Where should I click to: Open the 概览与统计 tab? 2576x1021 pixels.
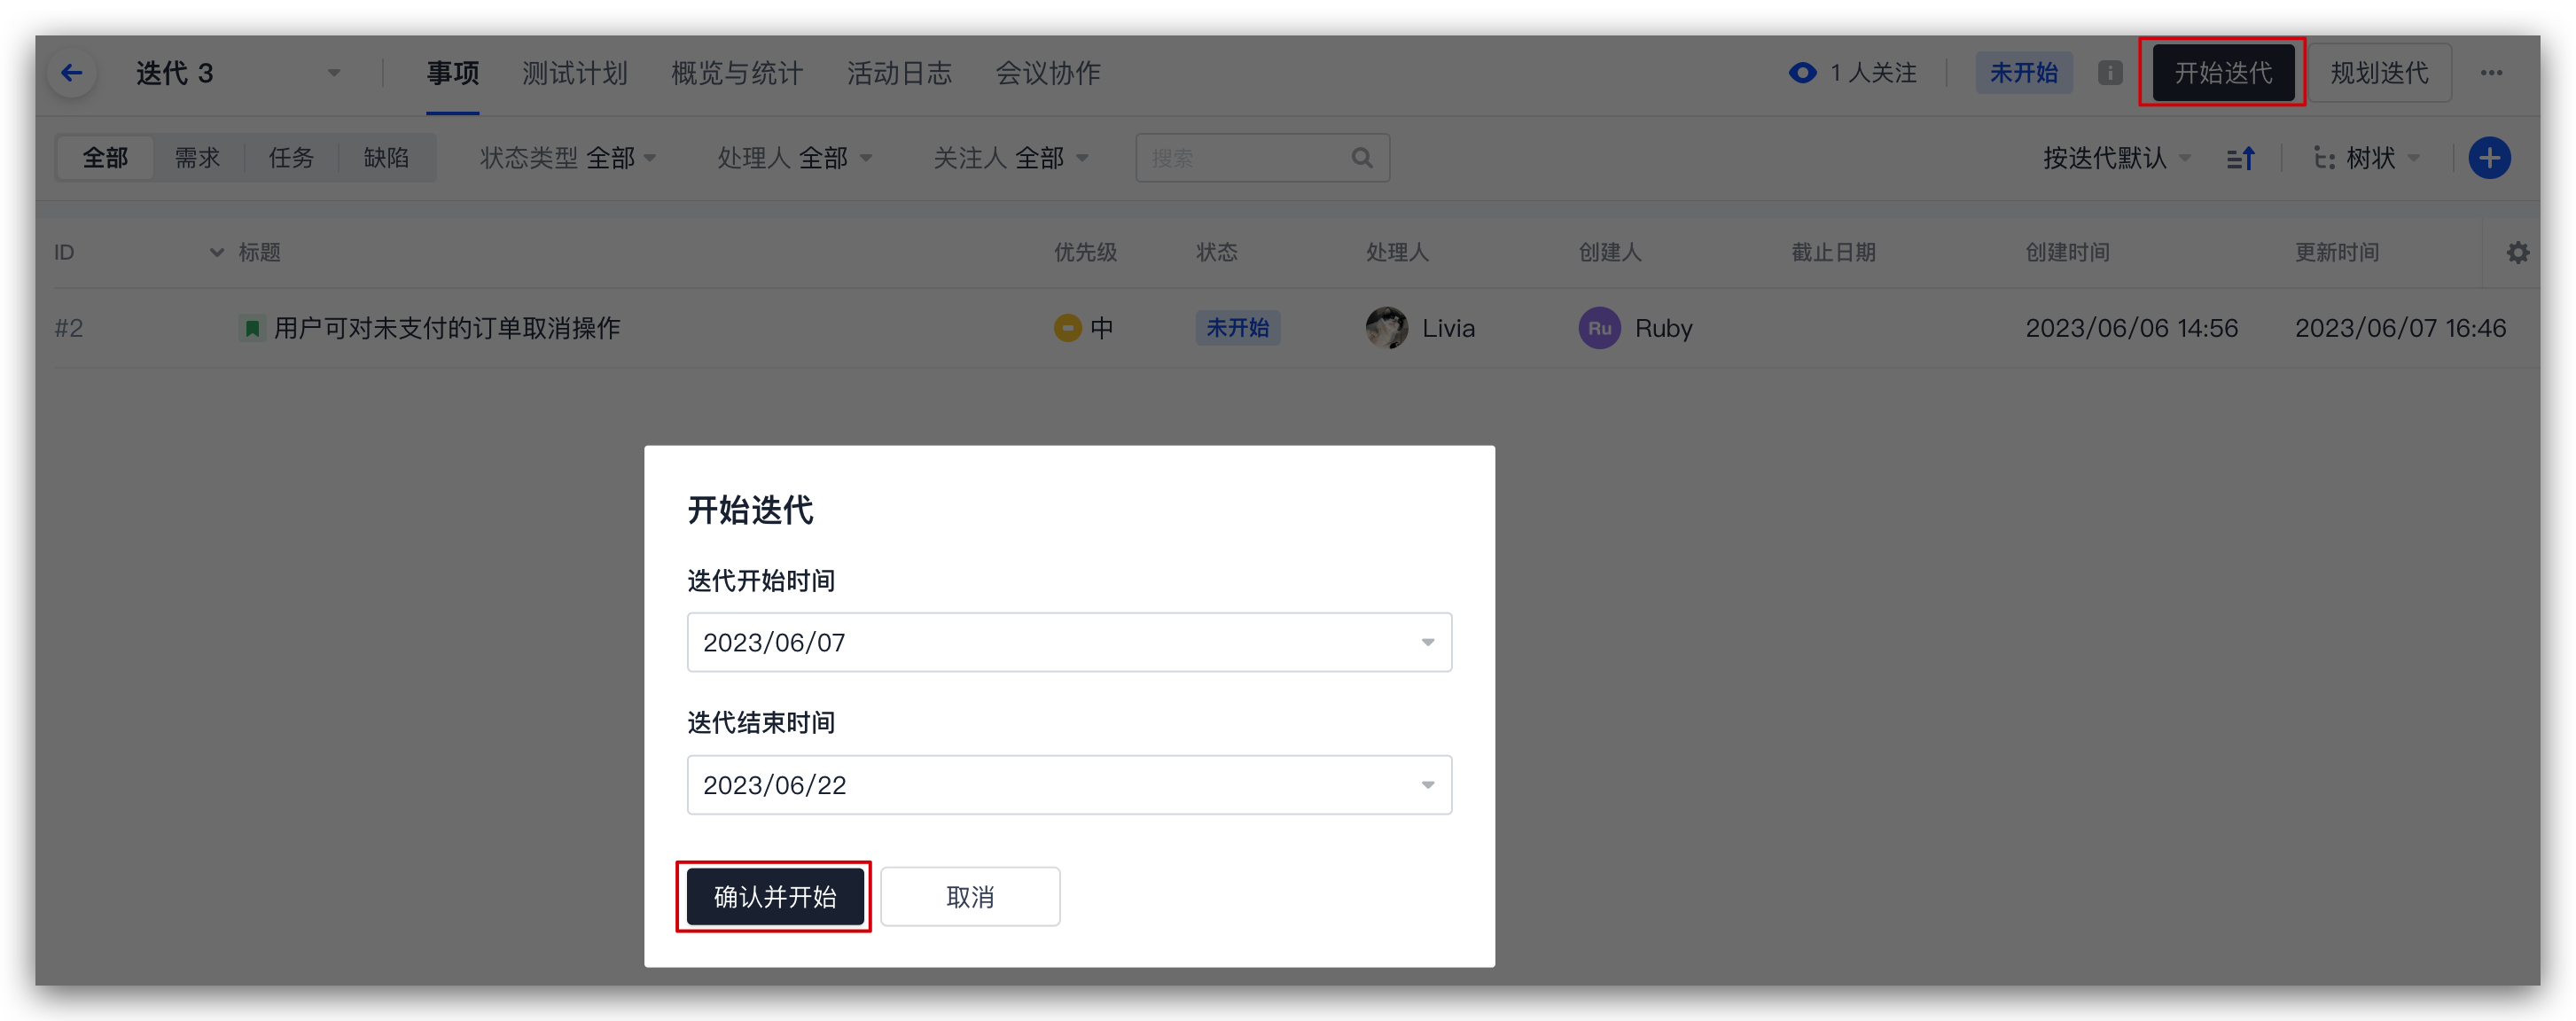click(x=737, y=73)
